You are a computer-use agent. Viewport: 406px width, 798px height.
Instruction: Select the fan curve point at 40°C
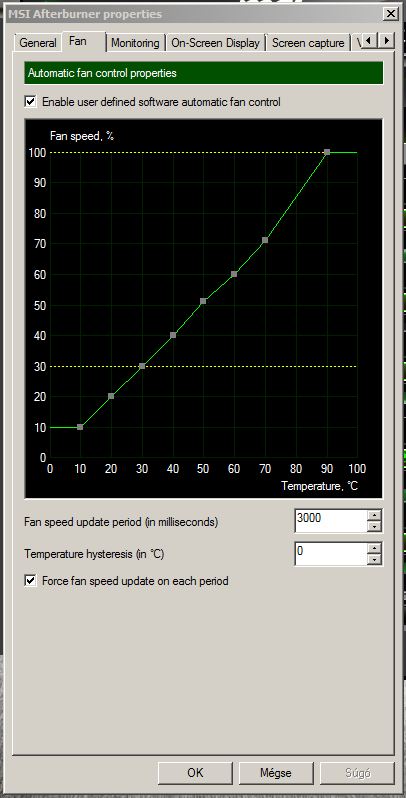tap(173, 335)
